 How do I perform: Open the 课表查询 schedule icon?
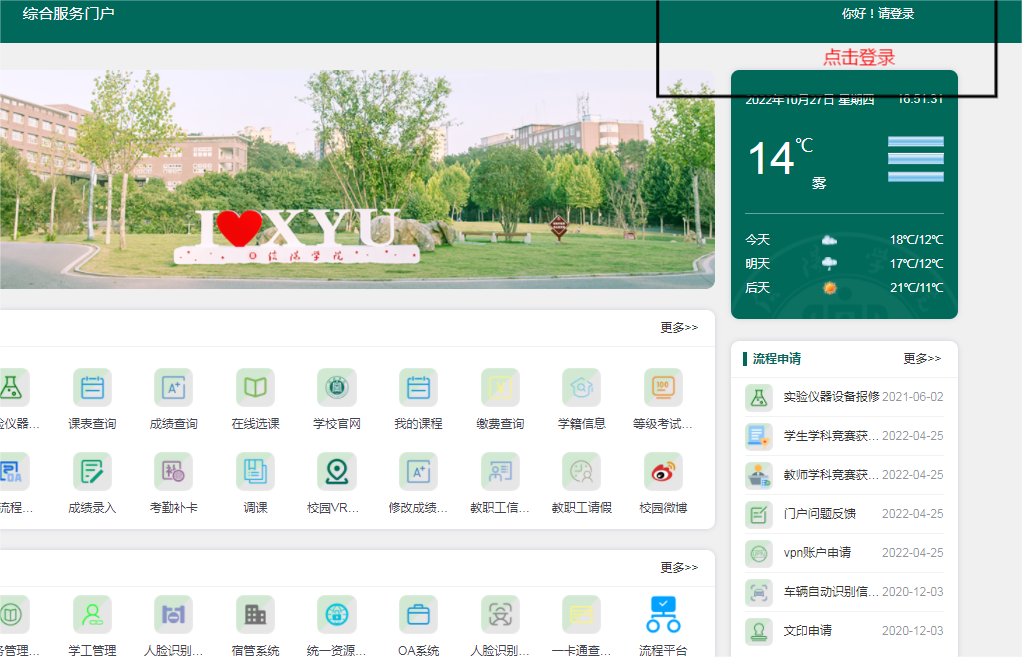pos(92,388)
